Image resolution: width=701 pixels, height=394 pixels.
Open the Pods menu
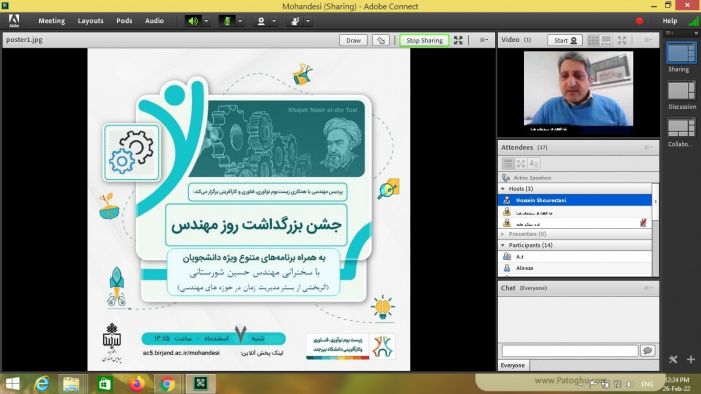(124, 21)
